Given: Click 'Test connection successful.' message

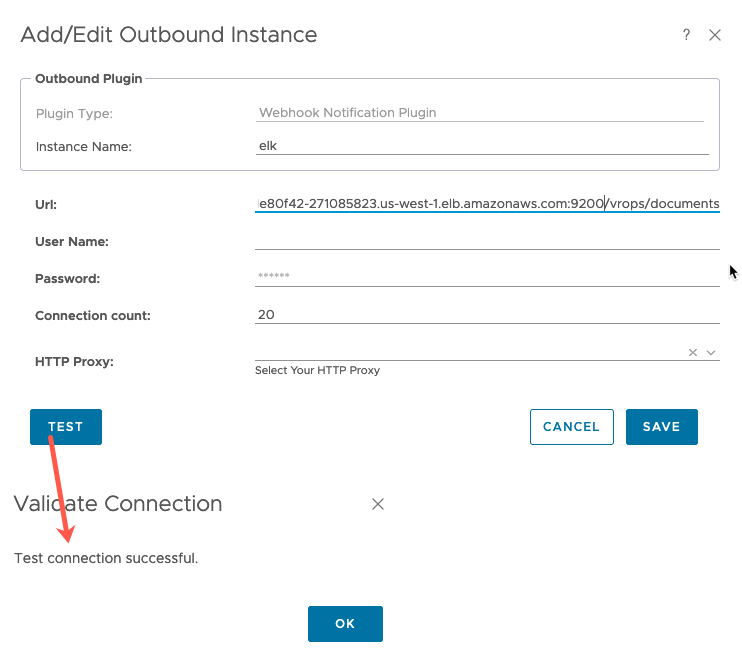Looking at the screenshot, I should click(x=106, y=558).
